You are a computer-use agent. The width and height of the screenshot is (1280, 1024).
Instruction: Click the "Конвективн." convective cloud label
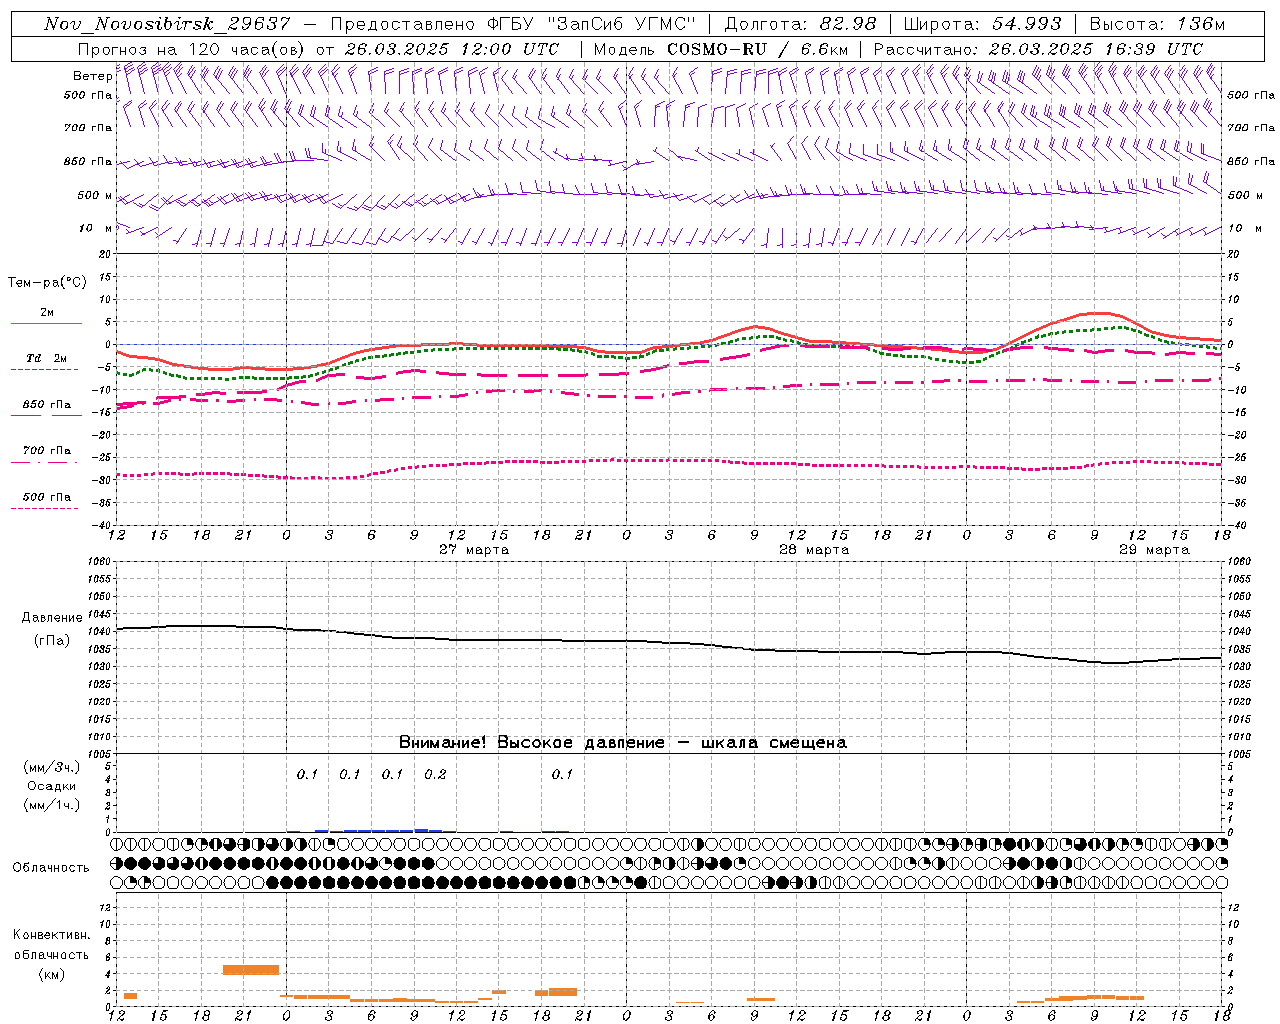[x=51, y=935]
